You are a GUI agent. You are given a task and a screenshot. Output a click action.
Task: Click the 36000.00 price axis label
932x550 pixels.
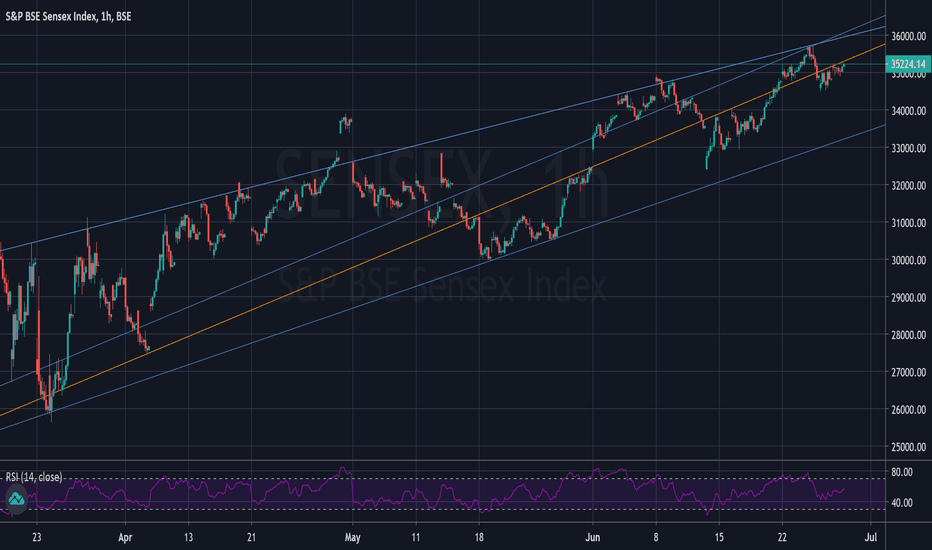pyautogui.click(x=908, y=36)
